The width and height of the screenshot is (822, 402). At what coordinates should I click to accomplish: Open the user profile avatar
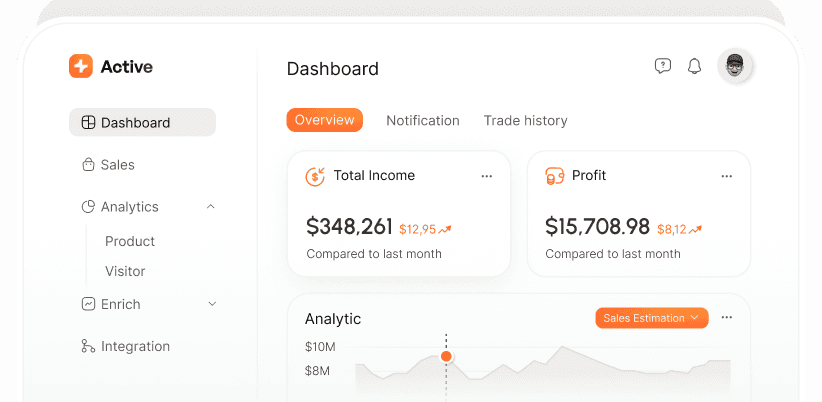coord(735,66)
